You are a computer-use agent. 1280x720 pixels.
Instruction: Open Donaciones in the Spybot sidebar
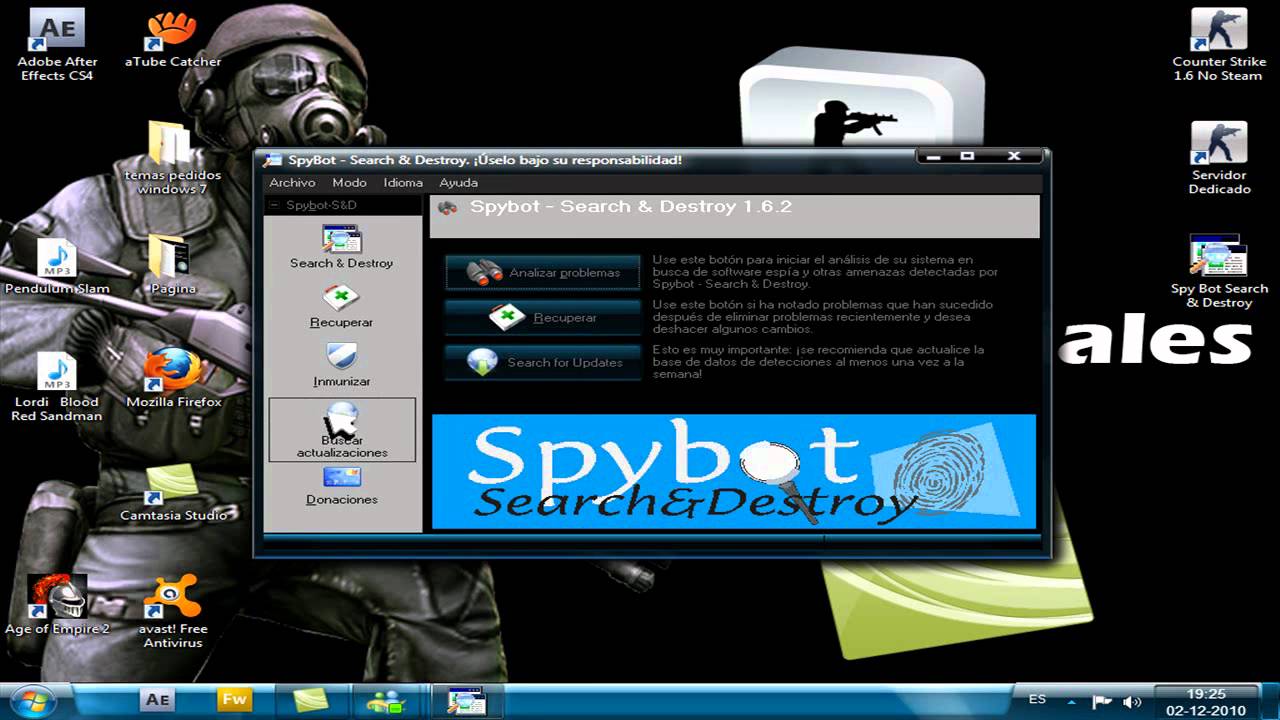(x=342, y=487)
